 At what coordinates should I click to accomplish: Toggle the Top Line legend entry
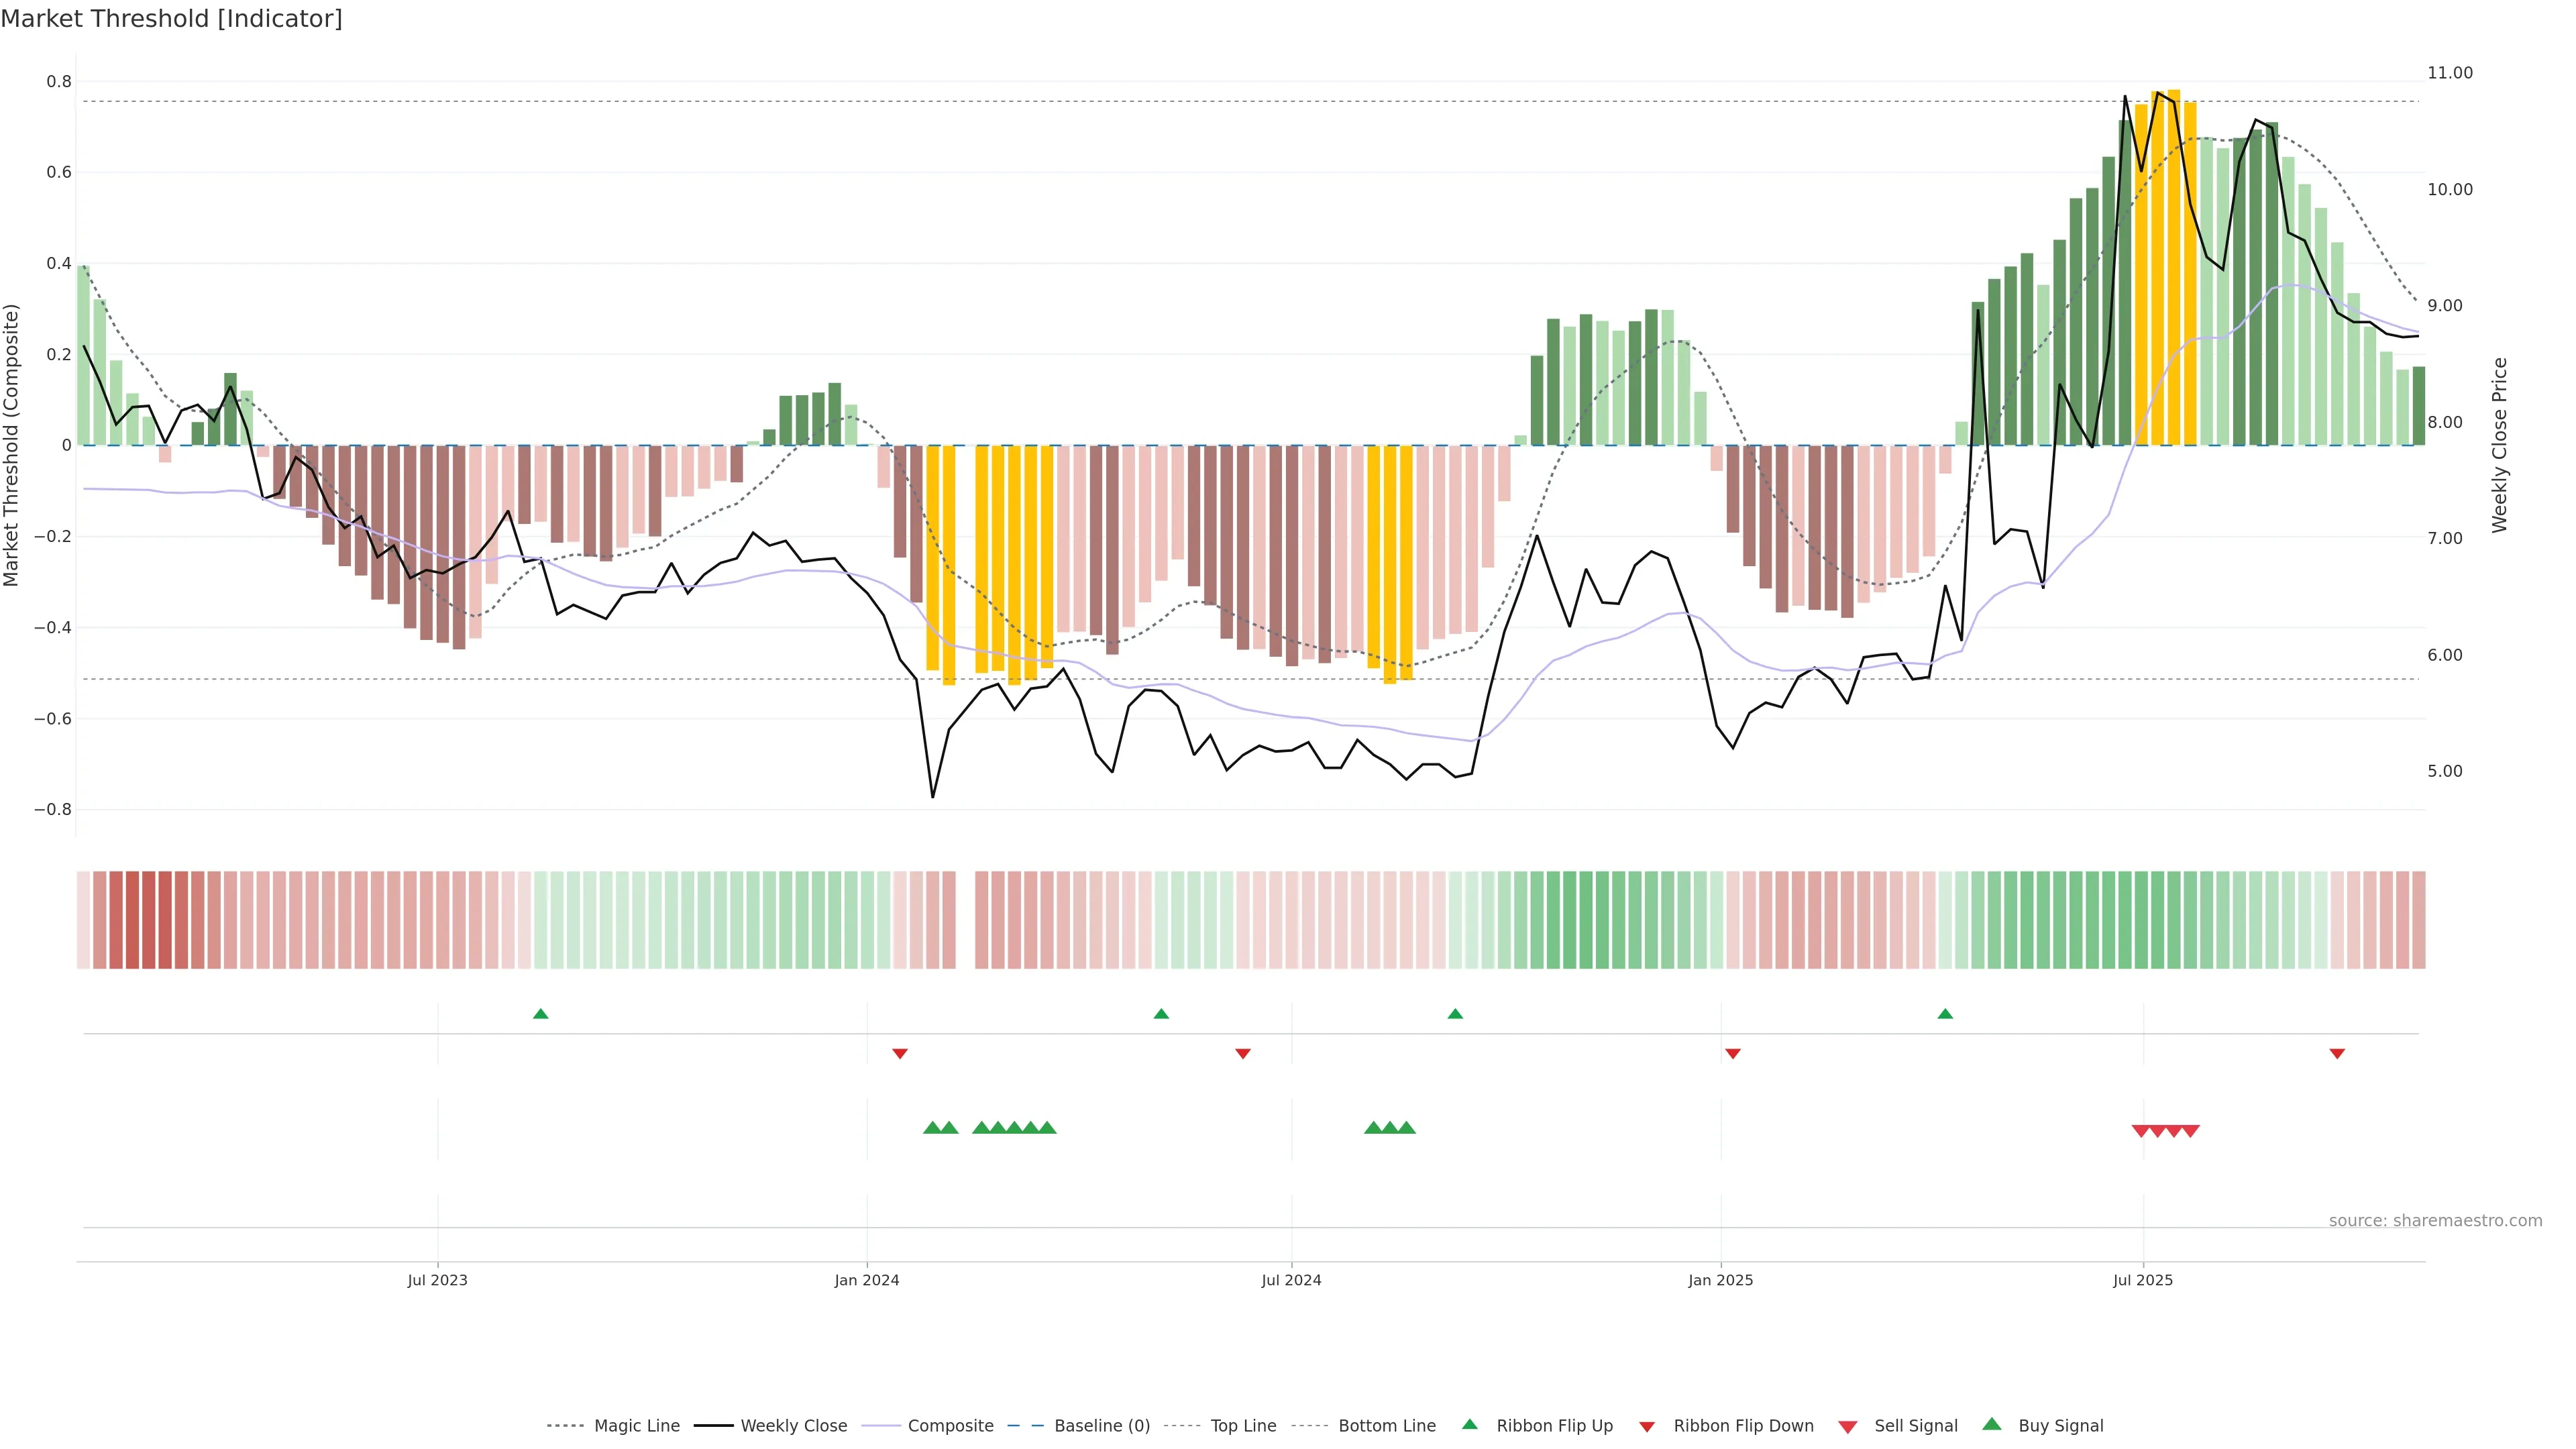[x=1243, y=1426]
